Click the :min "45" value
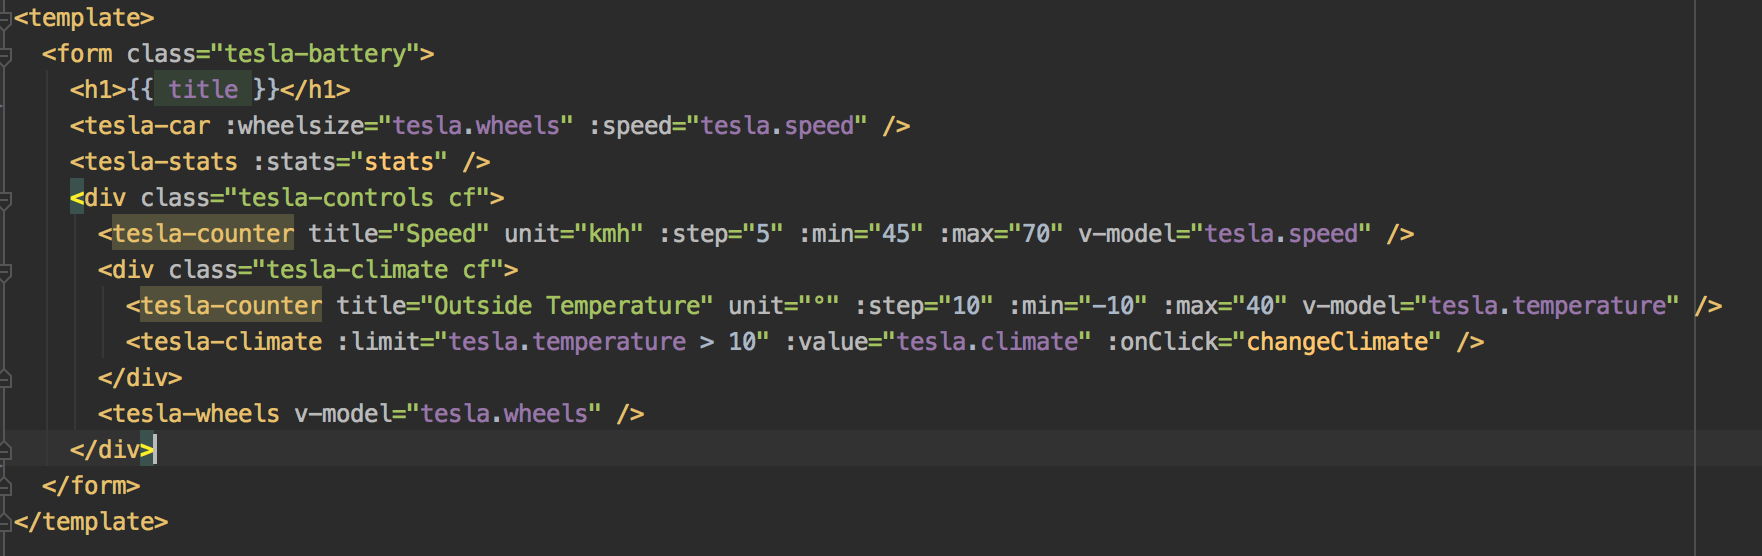Viewport: 1762px width, 556px height. [x=896, y=234]
